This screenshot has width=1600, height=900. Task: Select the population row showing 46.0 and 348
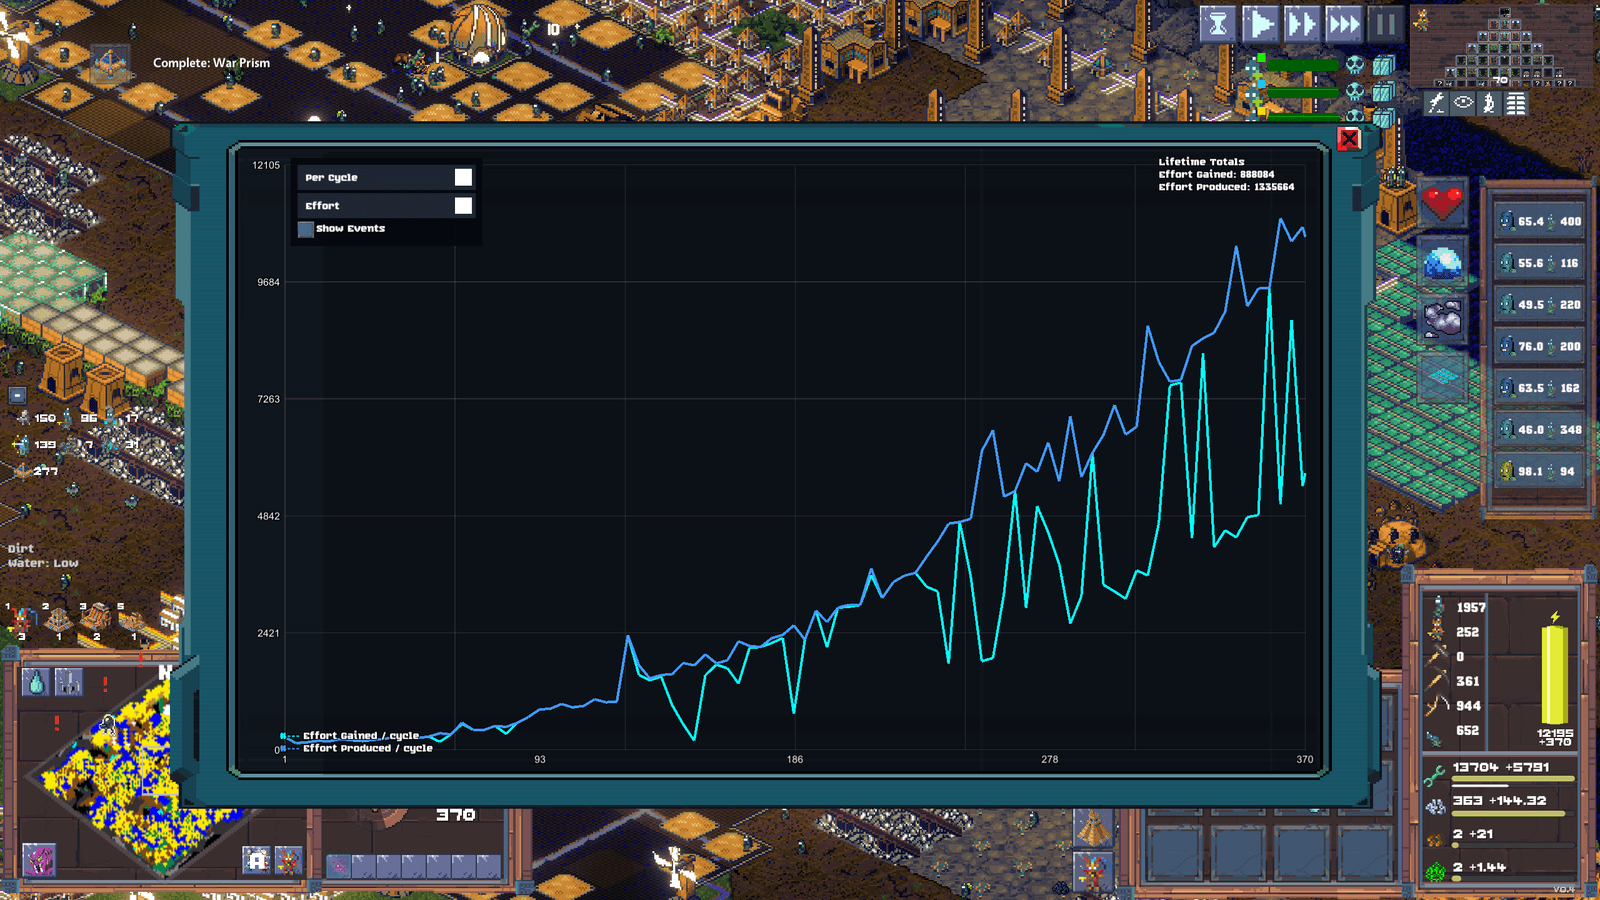pos(1540,429)
